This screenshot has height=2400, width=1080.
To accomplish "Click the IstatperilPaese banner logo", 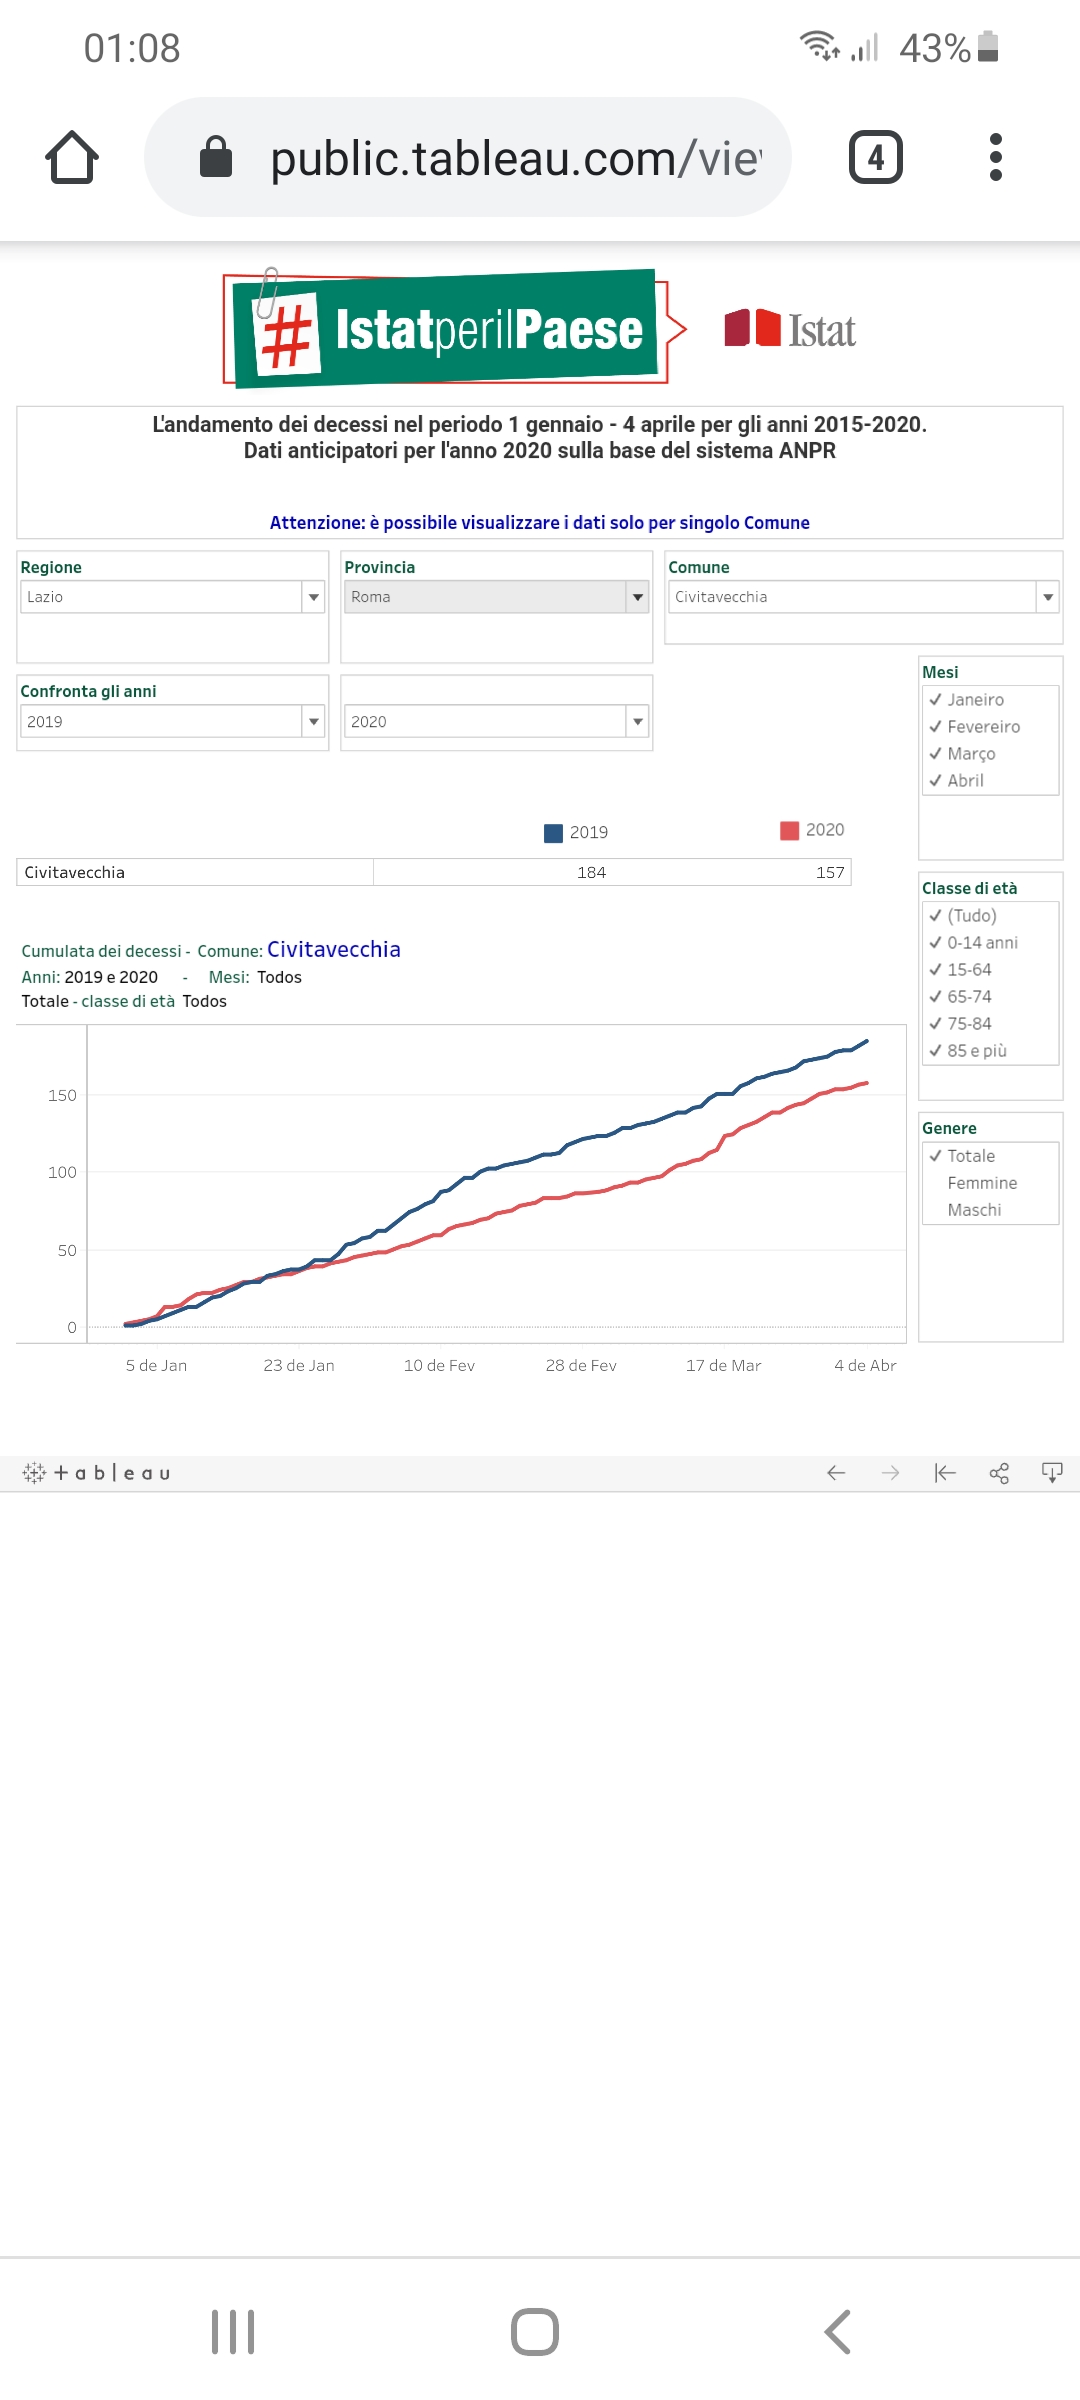I will [x=447, y=329].
